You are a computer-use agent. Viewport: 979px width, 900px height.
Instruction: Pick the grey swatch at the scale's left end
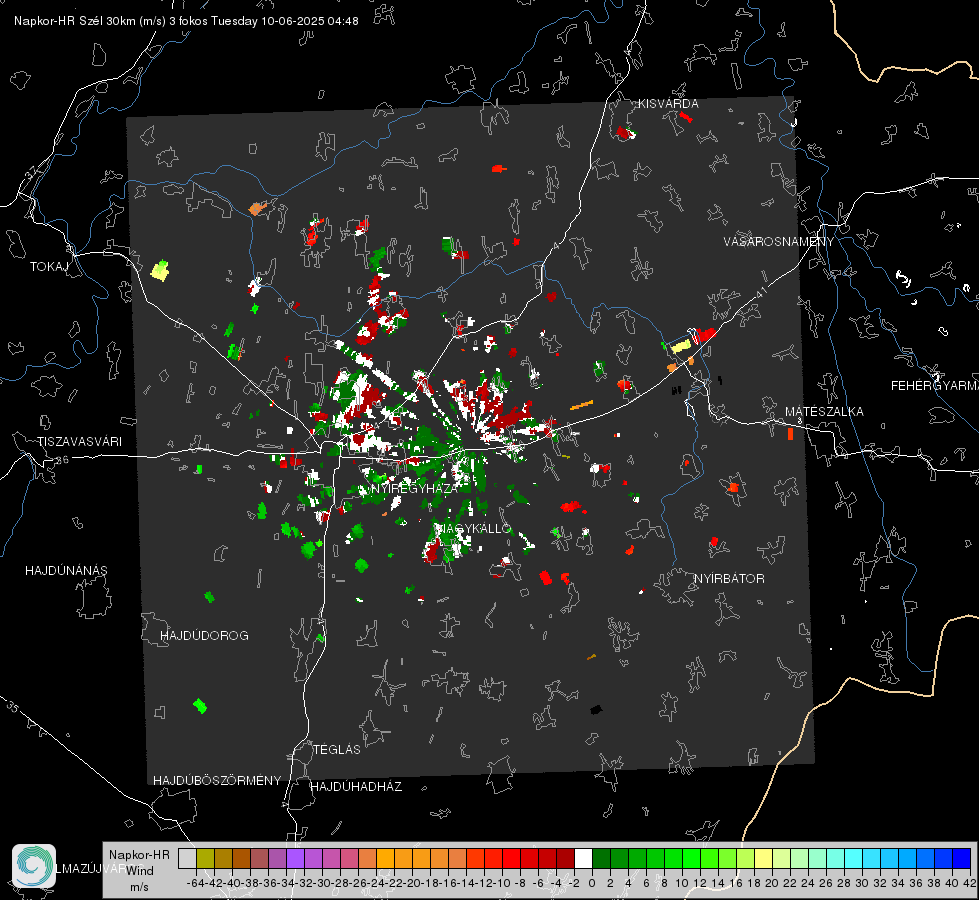click(187, 858)
